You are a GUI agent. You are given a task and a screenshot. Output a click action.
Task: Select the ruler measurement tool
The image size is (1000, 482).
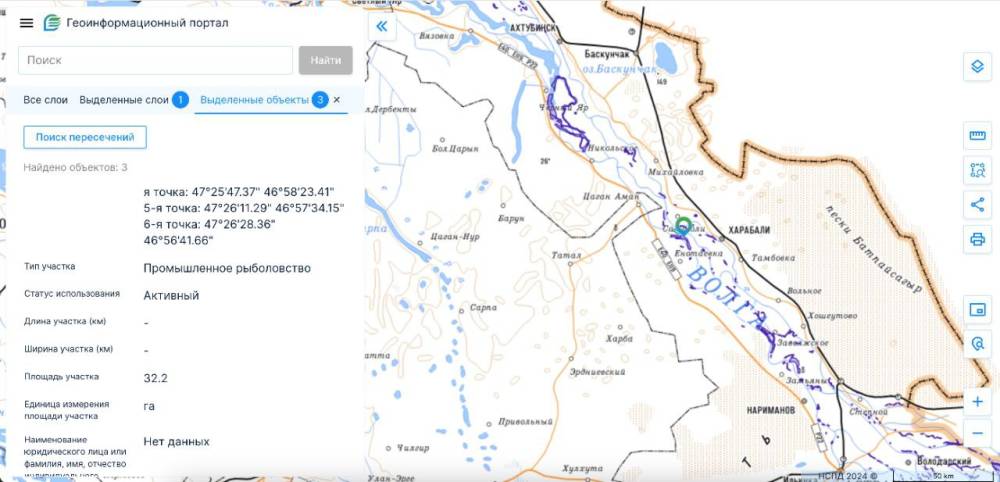click(977, 136)
